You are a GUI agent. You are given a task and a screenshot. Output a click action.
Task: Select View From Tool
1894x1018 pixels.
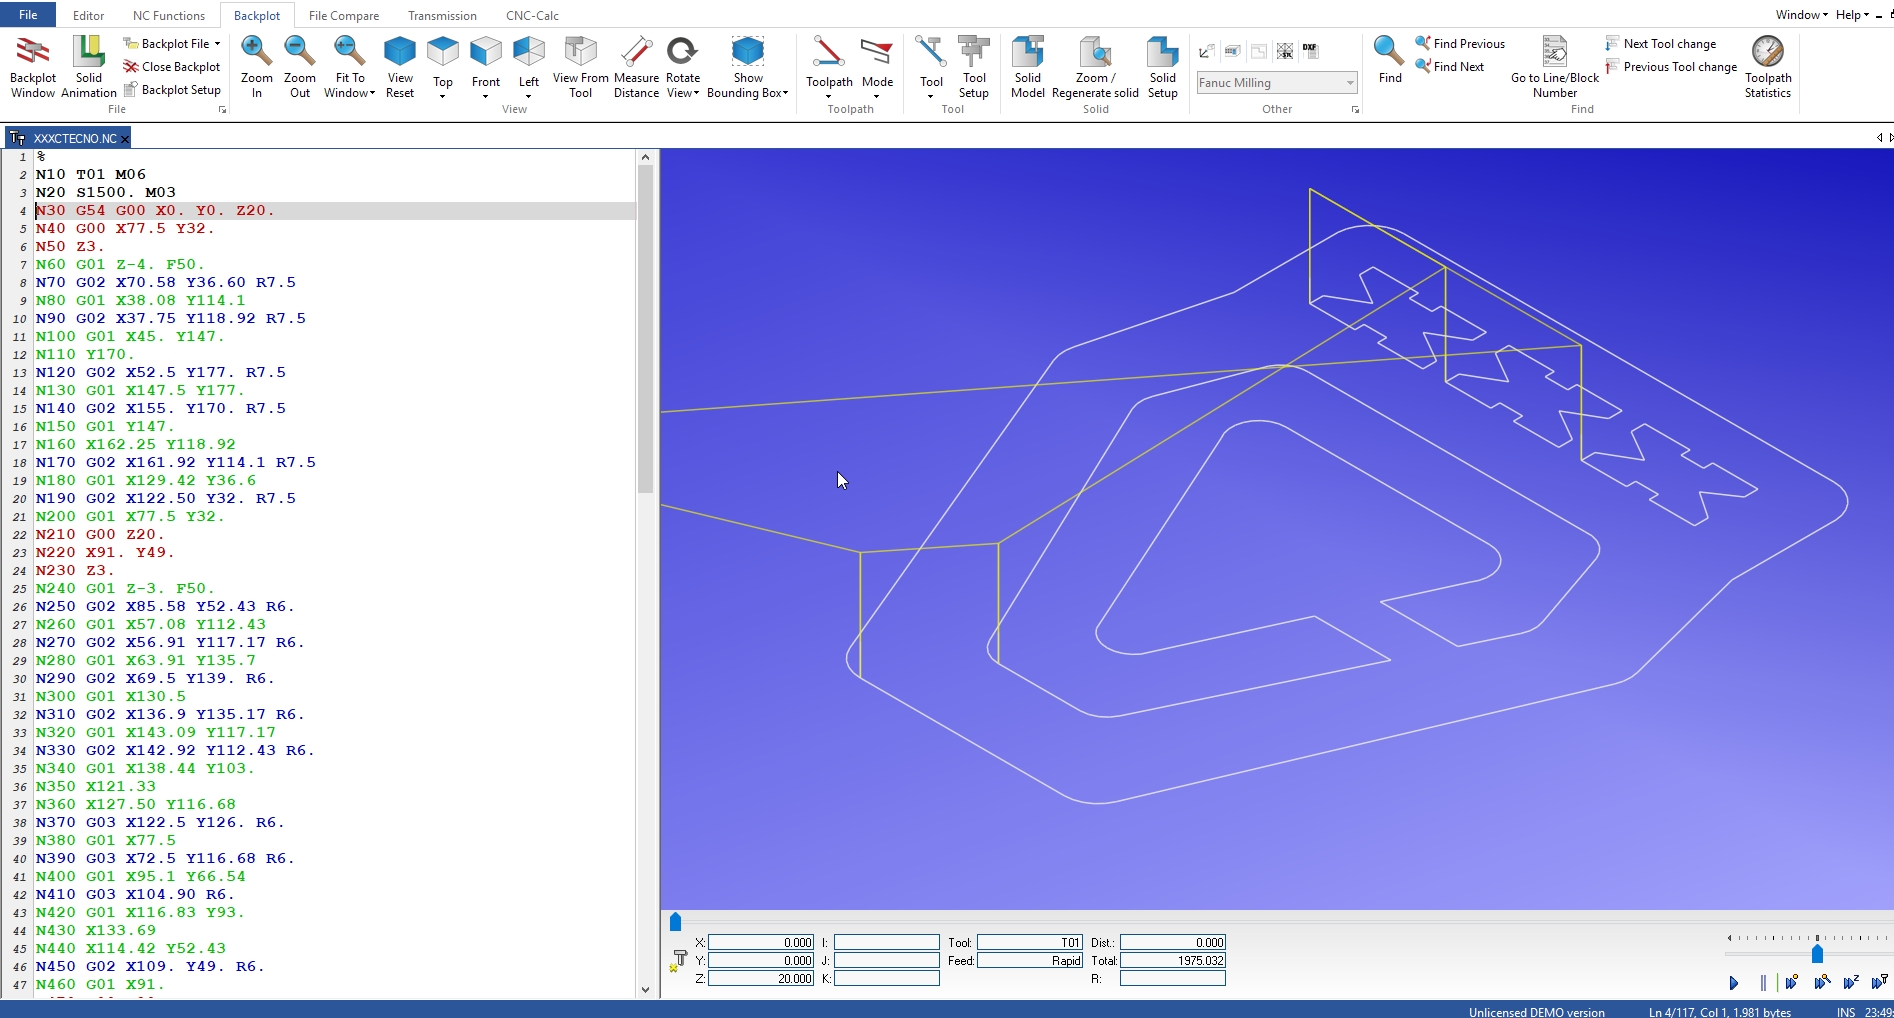[x=580, y=67]
